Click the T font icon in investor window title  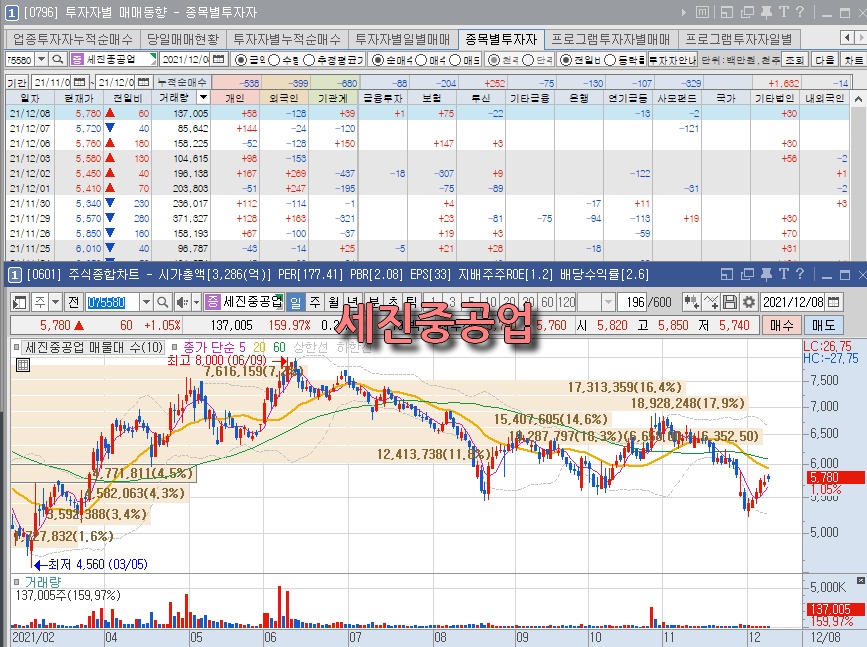pyautogui.click(x=784, y=12)
